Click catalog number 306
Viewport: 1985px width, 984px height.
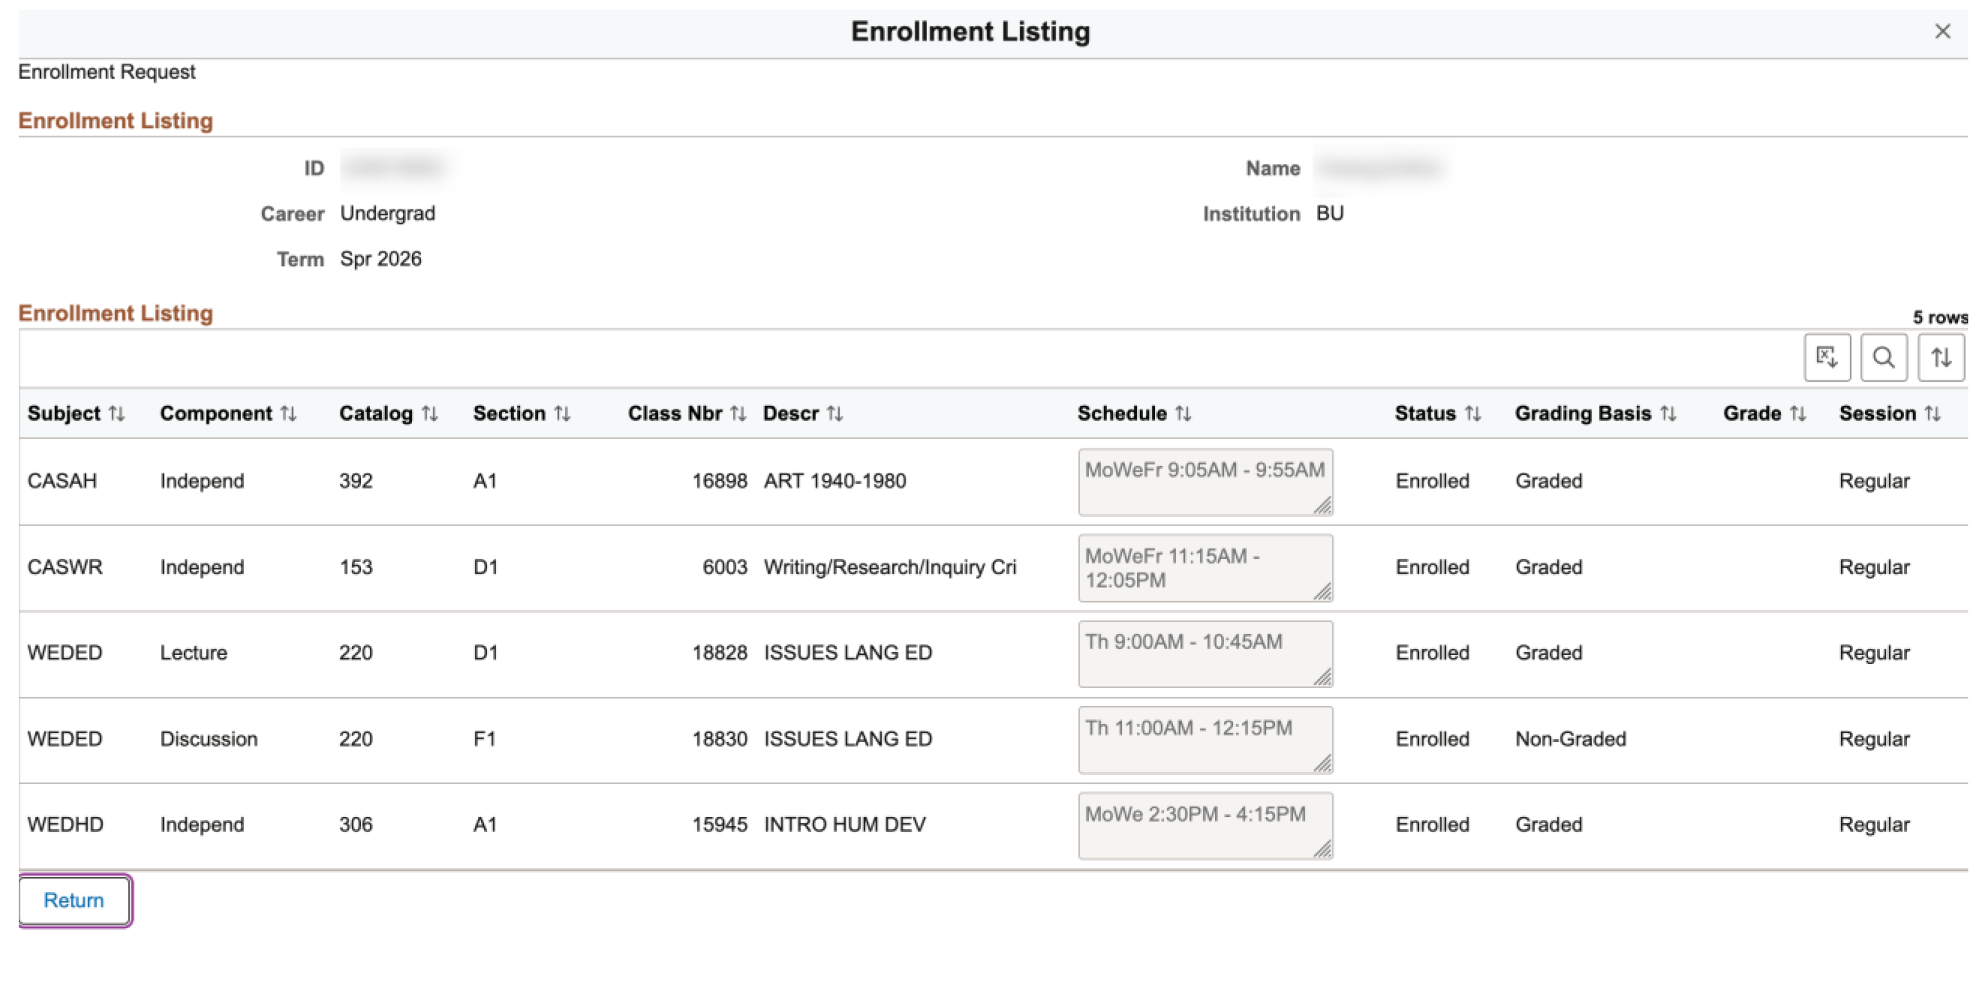356,825
